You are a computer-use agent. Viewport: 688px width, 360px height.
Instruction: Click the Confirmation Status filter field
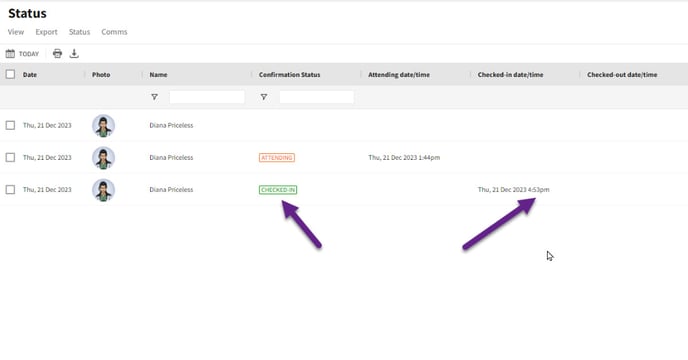click(317, 97)
